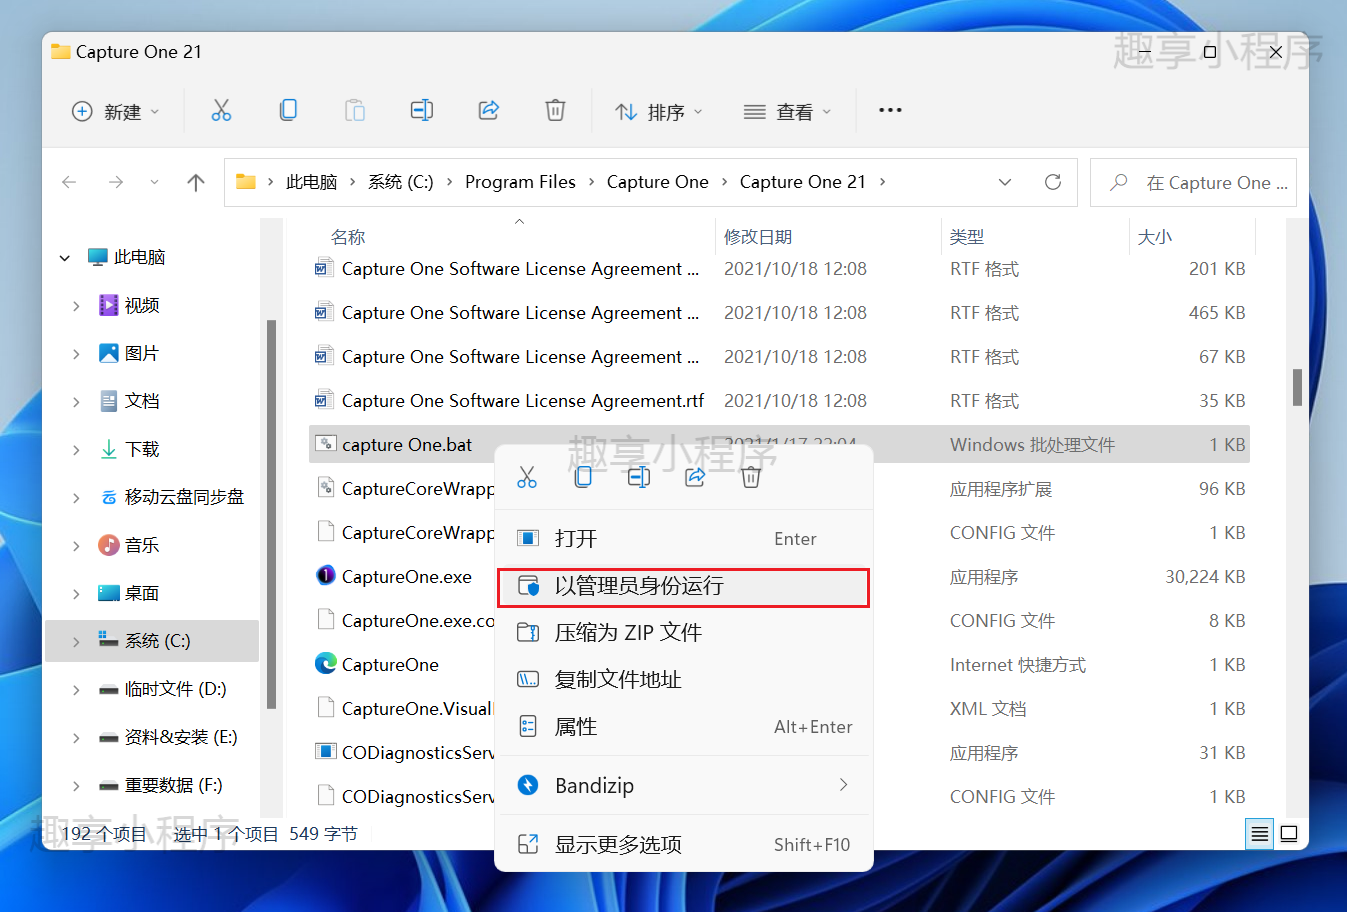Viewport: 1347px width, 912px height.
Task: Choose 以管理员身份运行 from context menu
Action: [684, 586]
